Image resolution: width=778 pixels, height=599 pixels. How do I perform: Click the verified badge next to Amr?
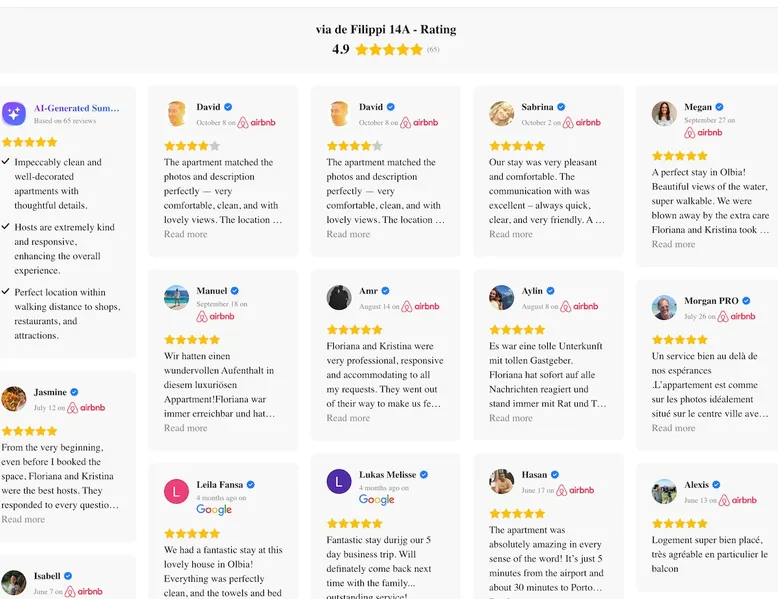pos(385,291)
